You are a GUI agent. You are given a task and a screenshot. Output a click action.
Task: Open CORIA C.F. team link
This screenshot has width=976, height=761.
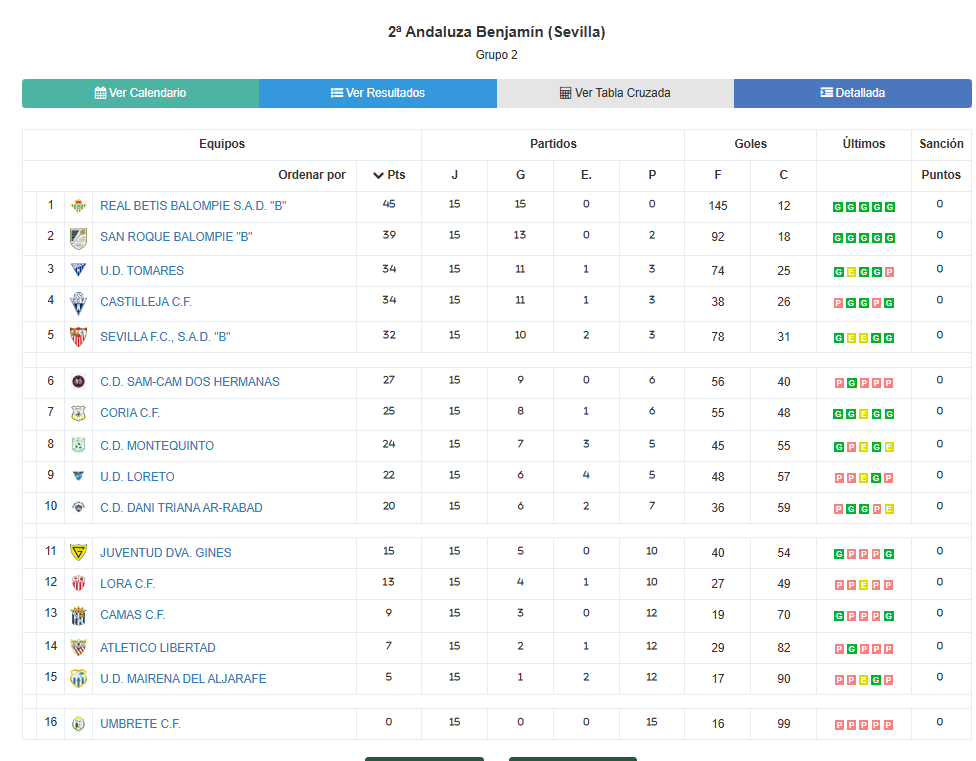(x=130, y=413)
